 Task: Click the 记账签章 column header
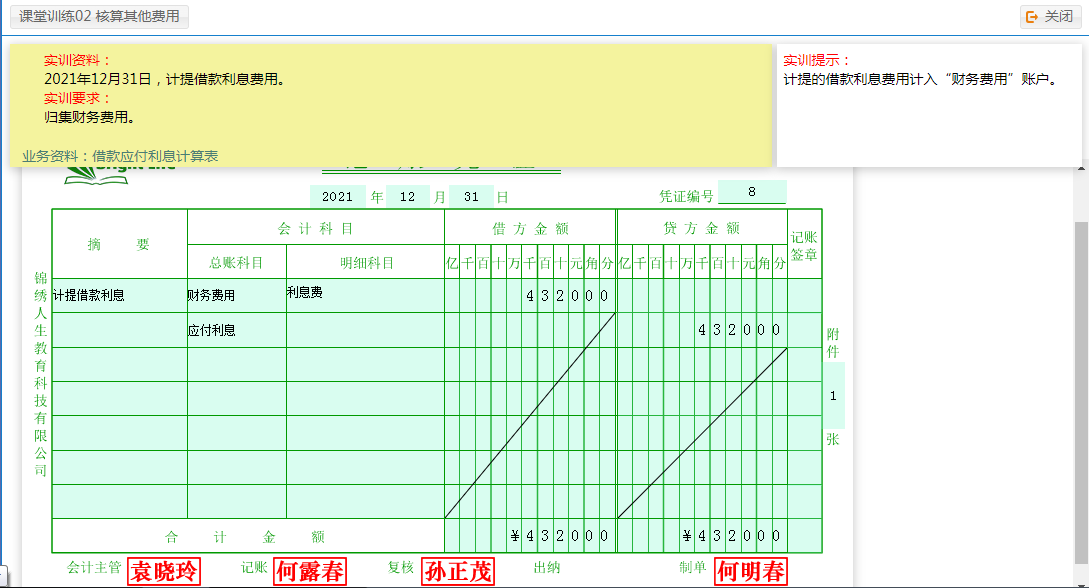coord(804,246)
